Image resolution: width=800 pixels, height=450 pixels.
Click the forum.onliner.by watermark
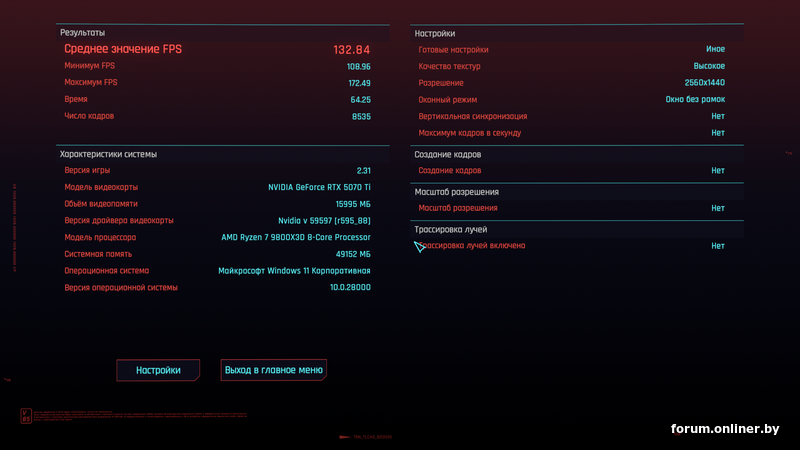pyautogui.click(x=725, y=429)
